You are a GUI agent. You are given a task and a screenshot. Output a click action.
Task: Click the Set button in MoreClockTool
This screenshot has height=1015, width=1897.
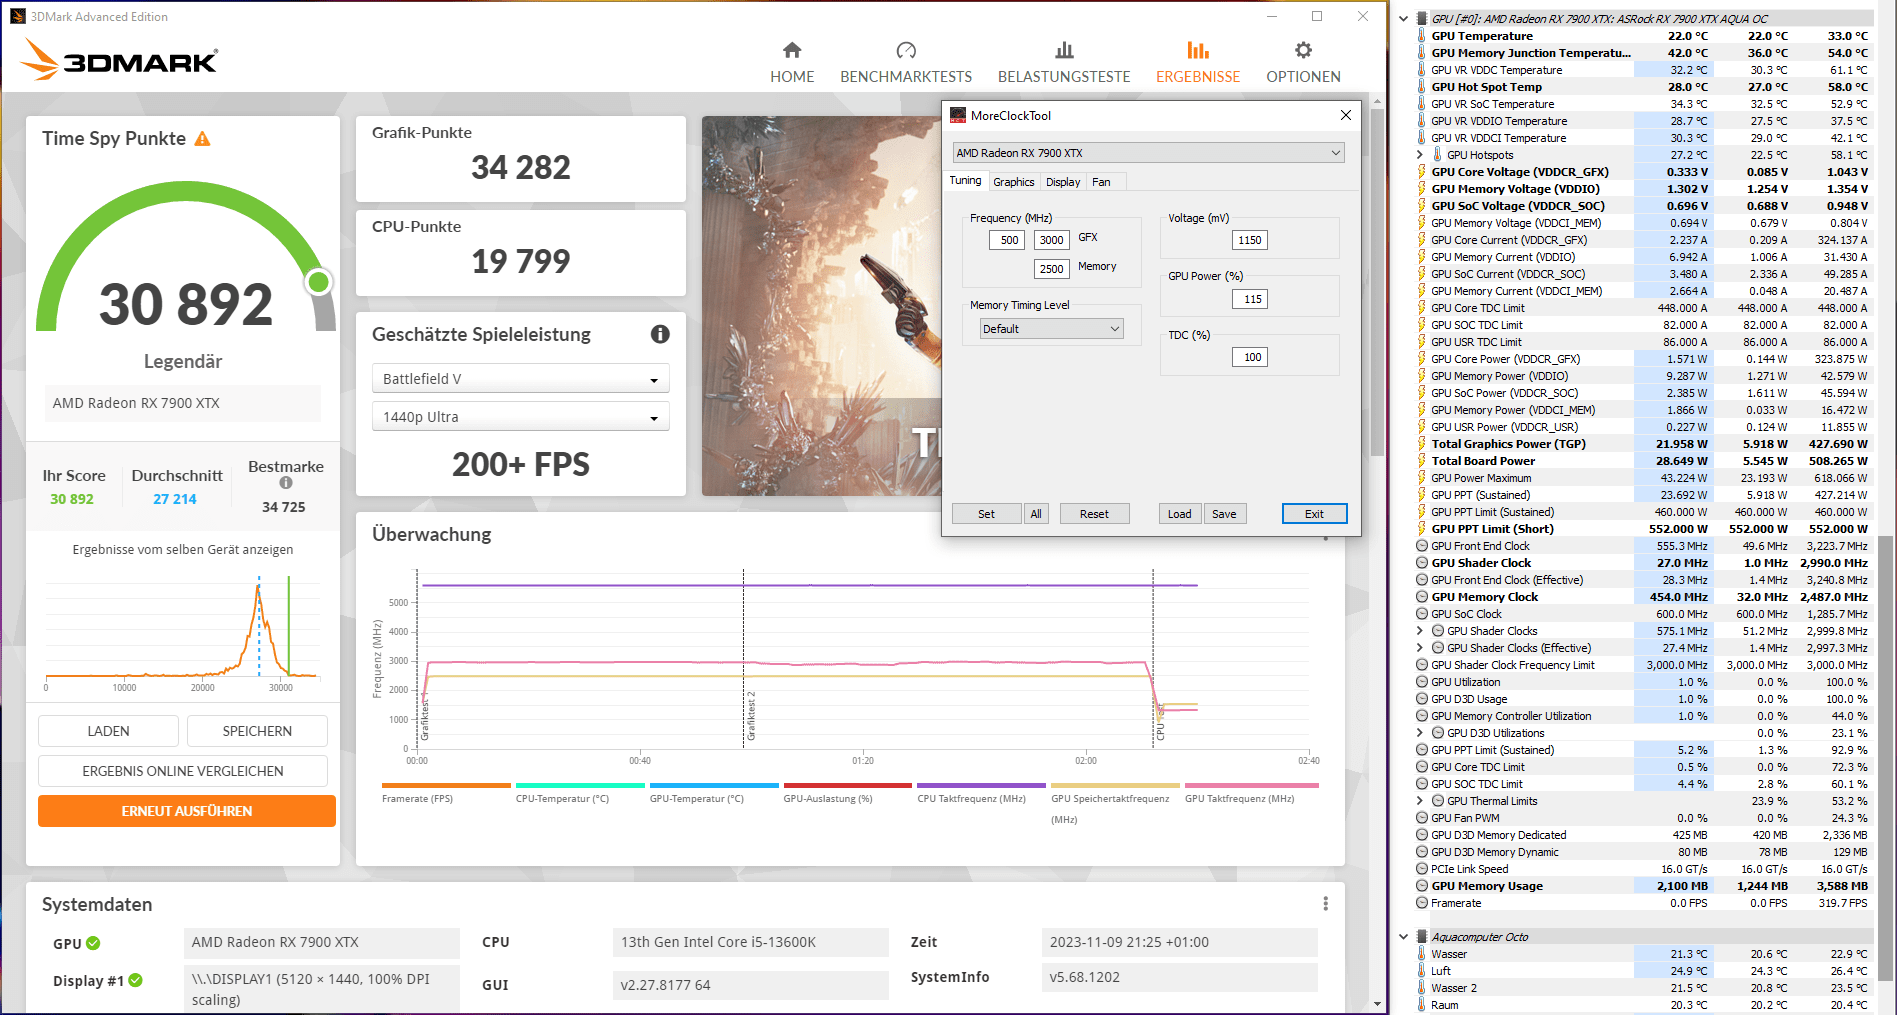[x=986, y=514]
